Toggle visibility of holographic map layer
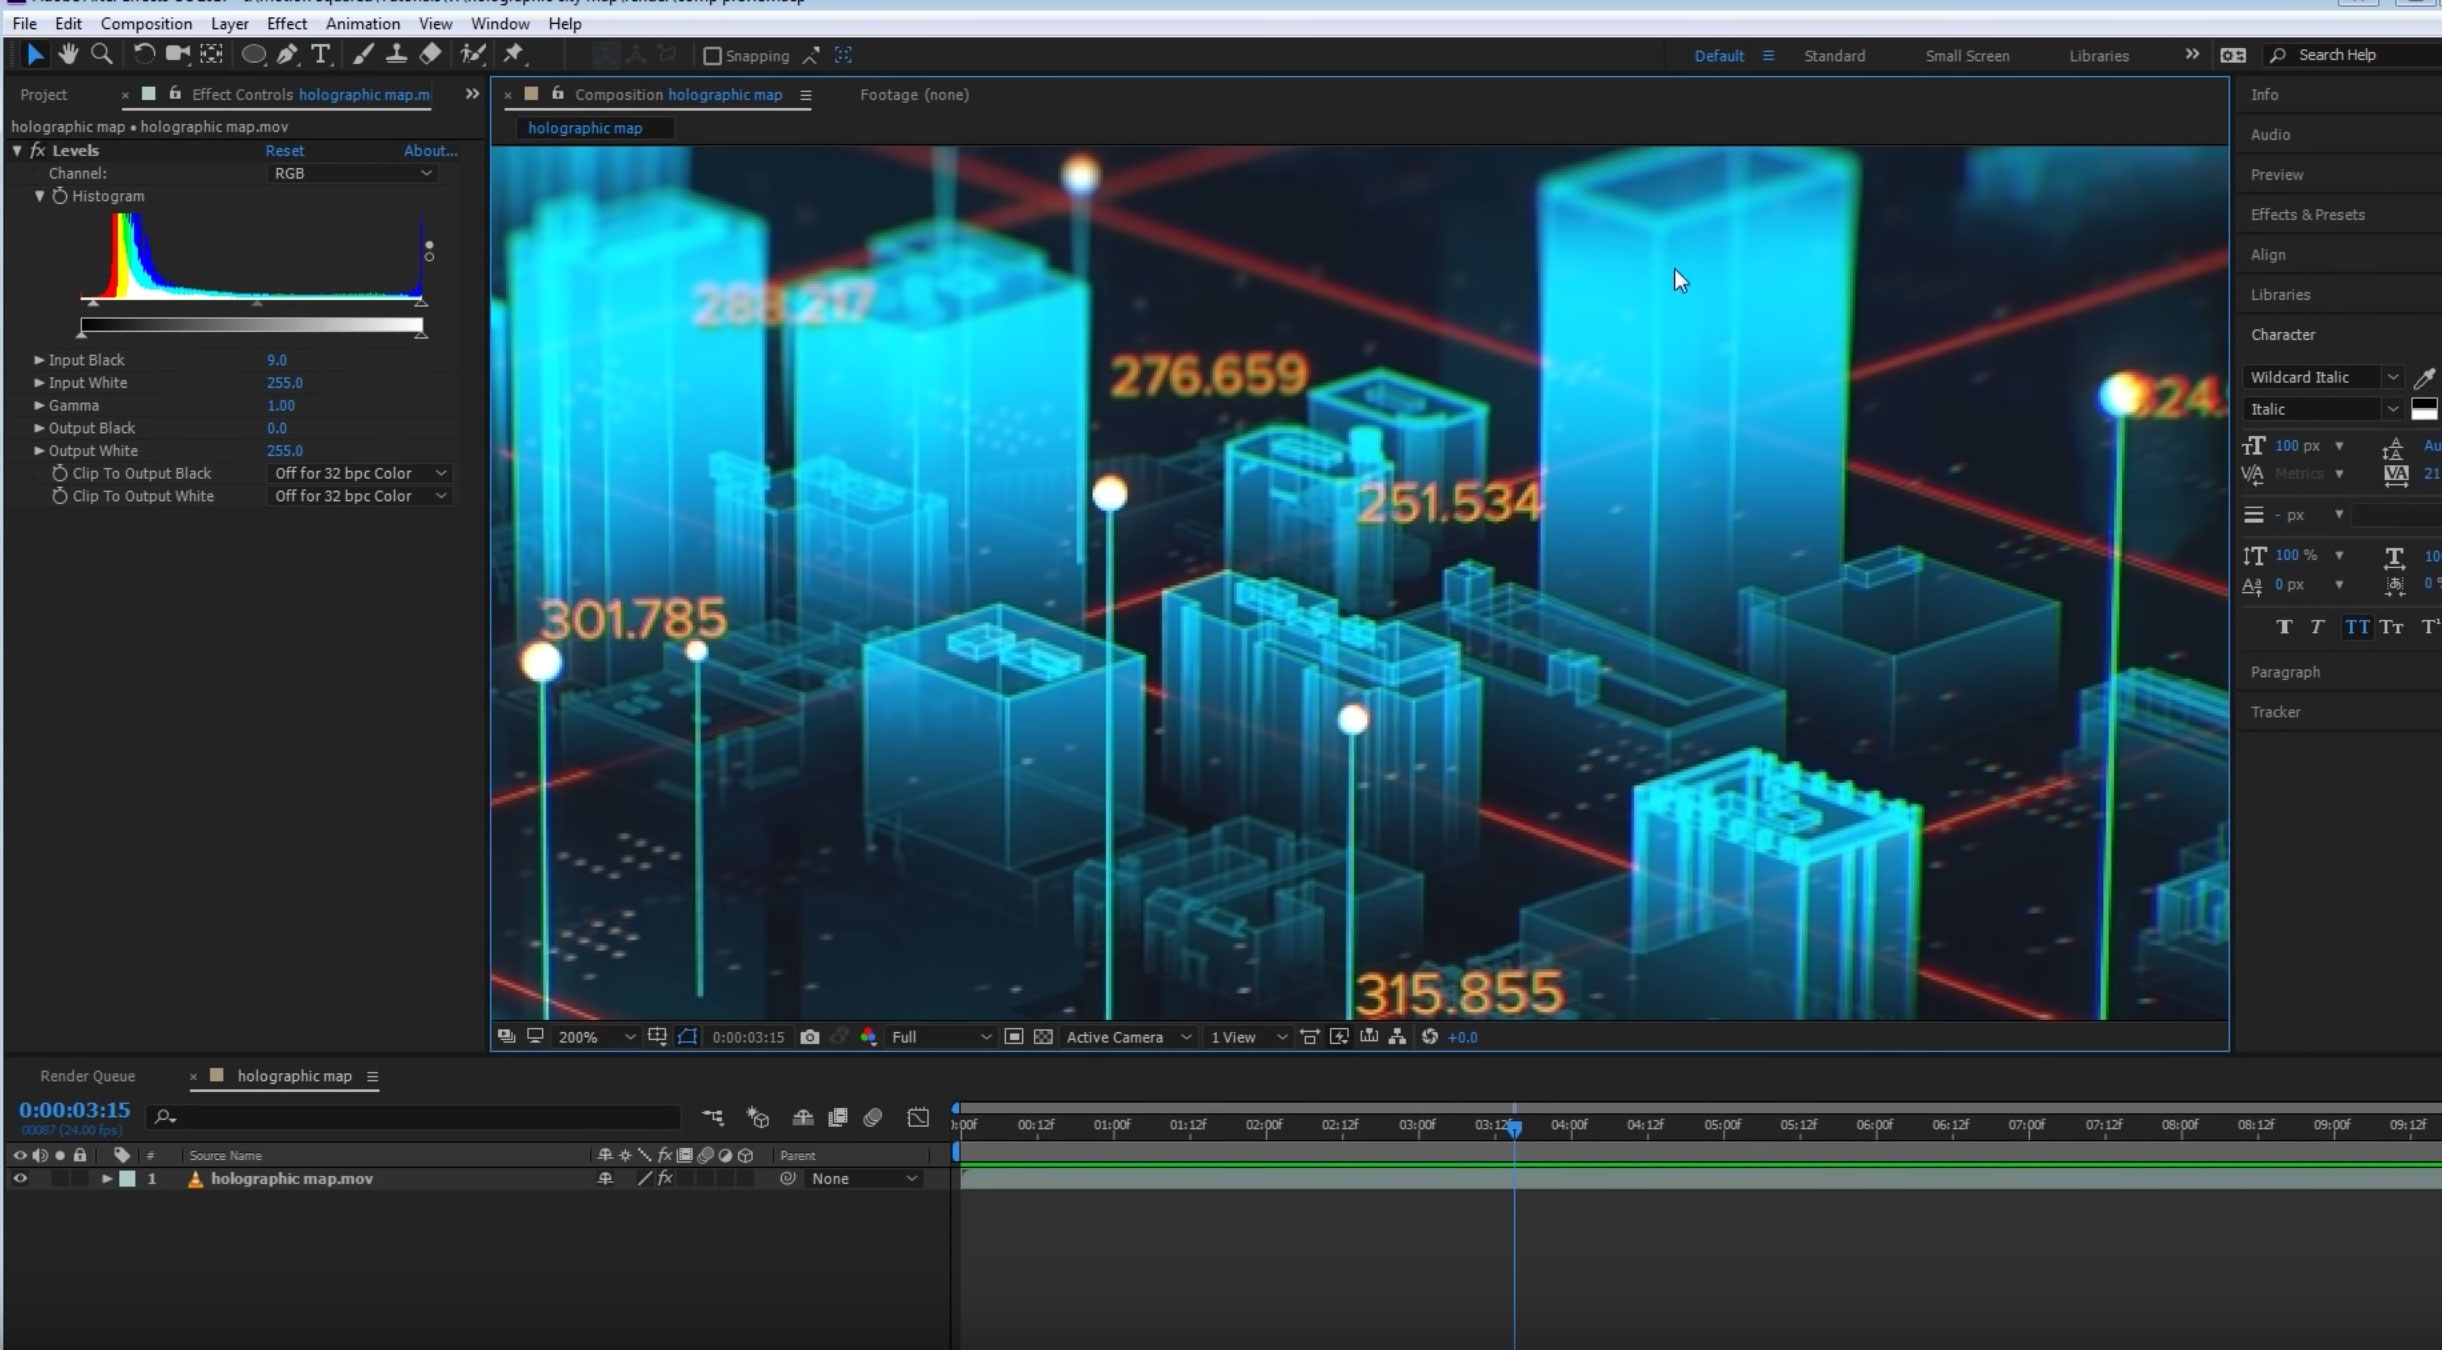This screenshot has height=1350, width=2442. pyautogui.click(x=20, y=1179)
